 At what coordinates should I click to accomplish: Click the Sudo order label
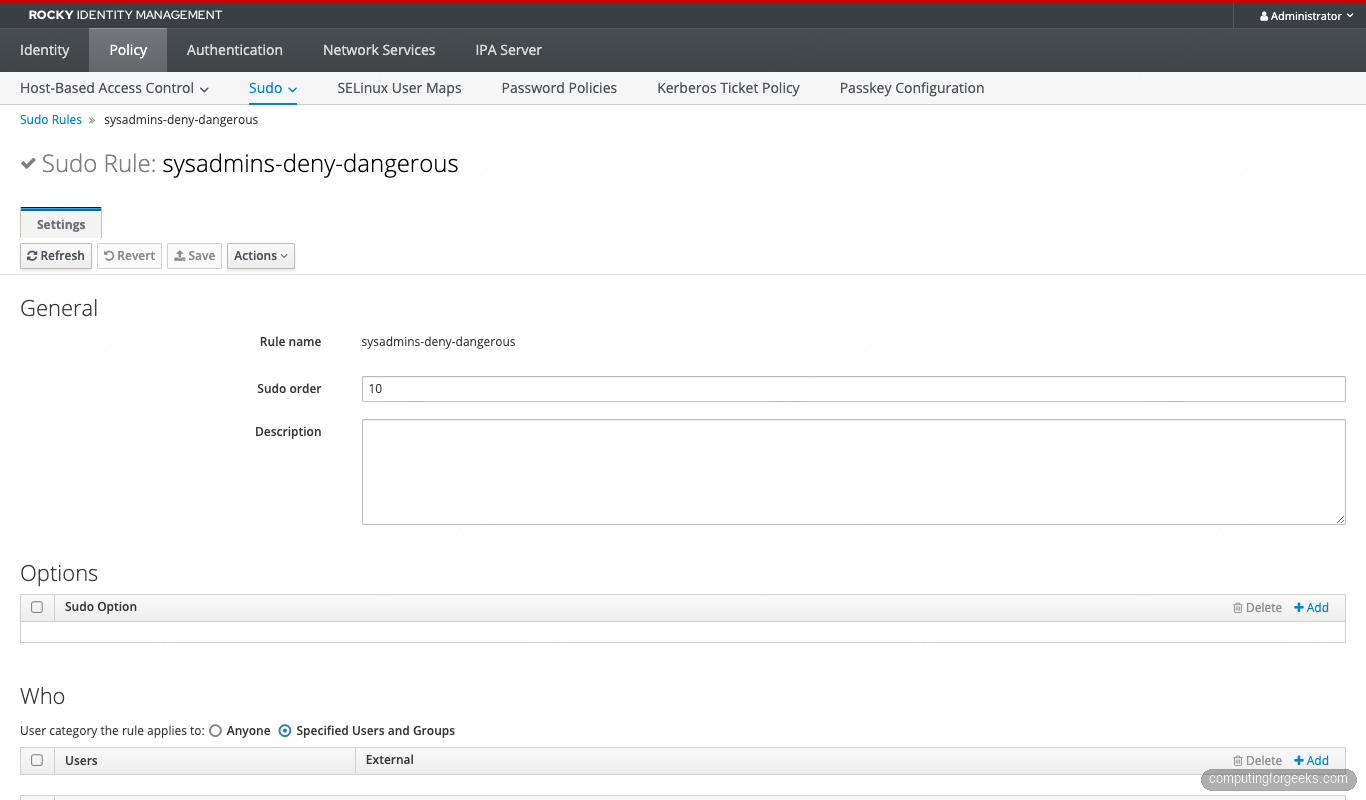click(289, 389)
